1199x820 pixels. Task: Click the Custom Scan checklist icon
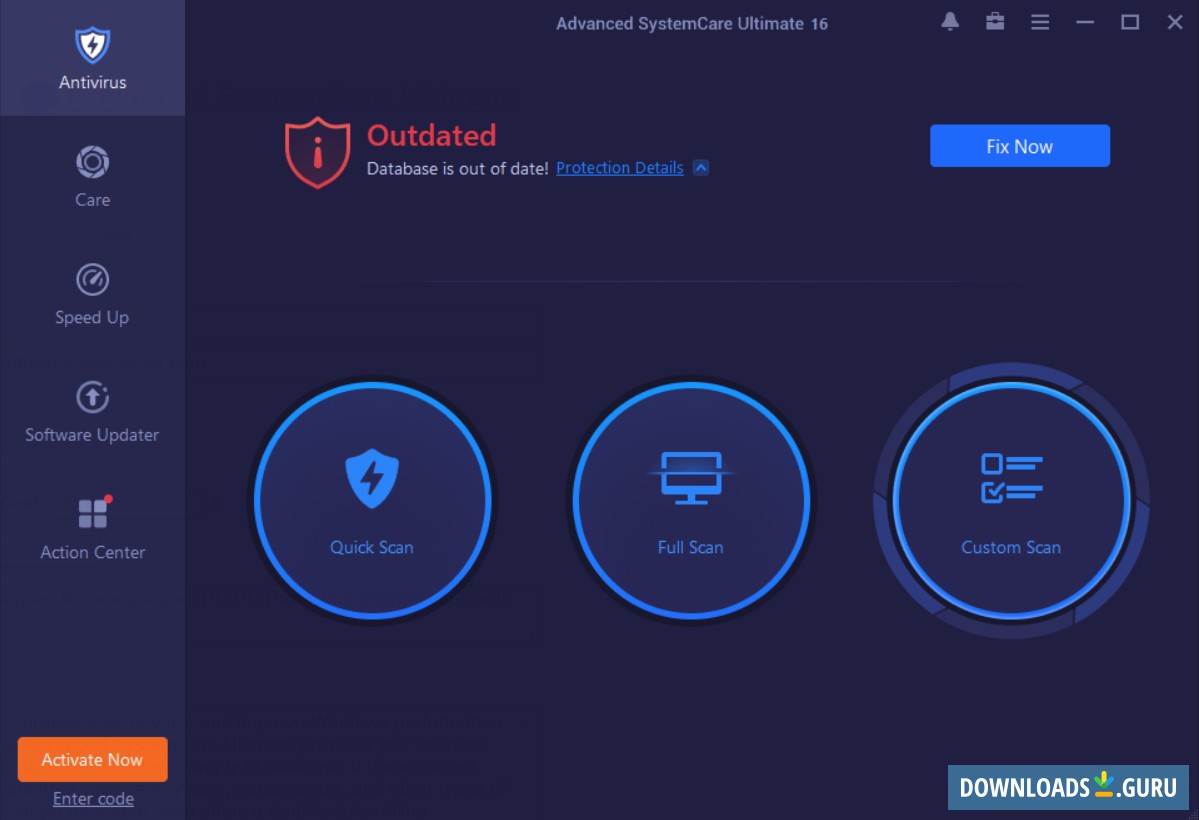coord(1012,477)
